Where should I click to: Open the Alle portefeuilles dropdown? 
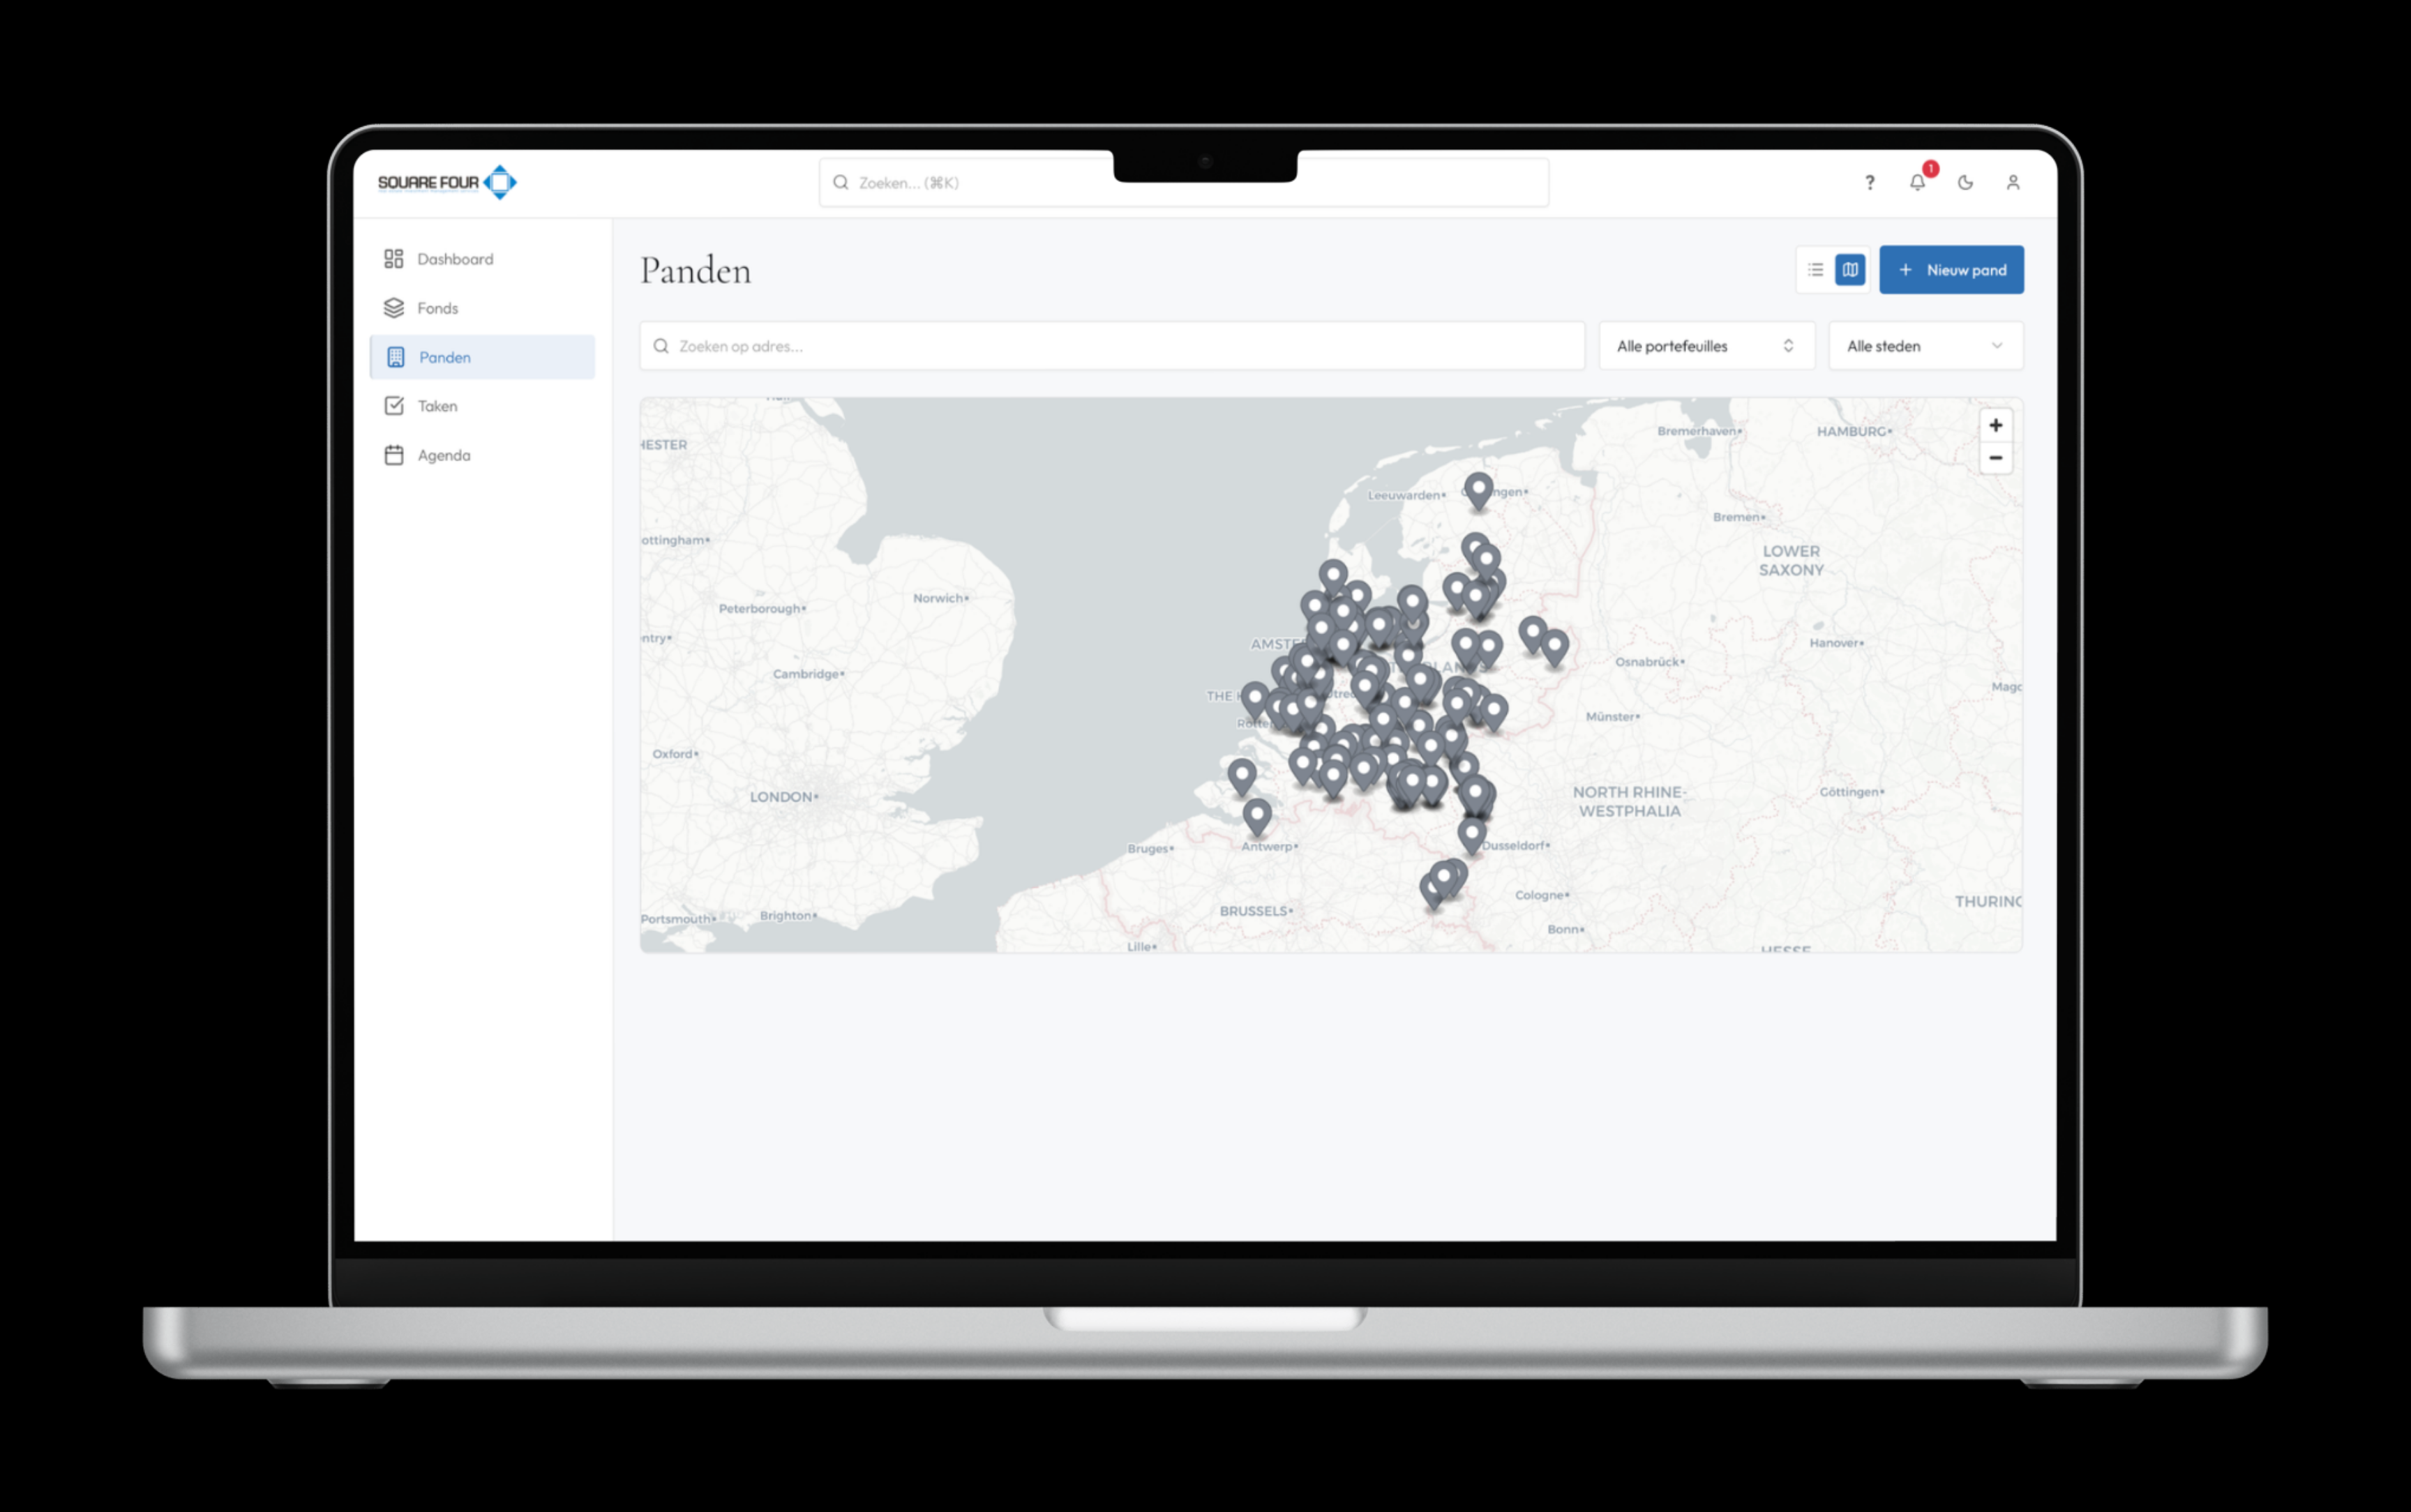[1706, 345]
